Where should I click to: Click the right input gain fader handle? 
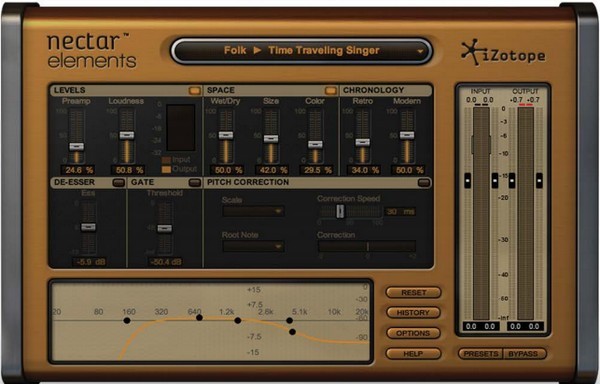click(x=495, y=181)
